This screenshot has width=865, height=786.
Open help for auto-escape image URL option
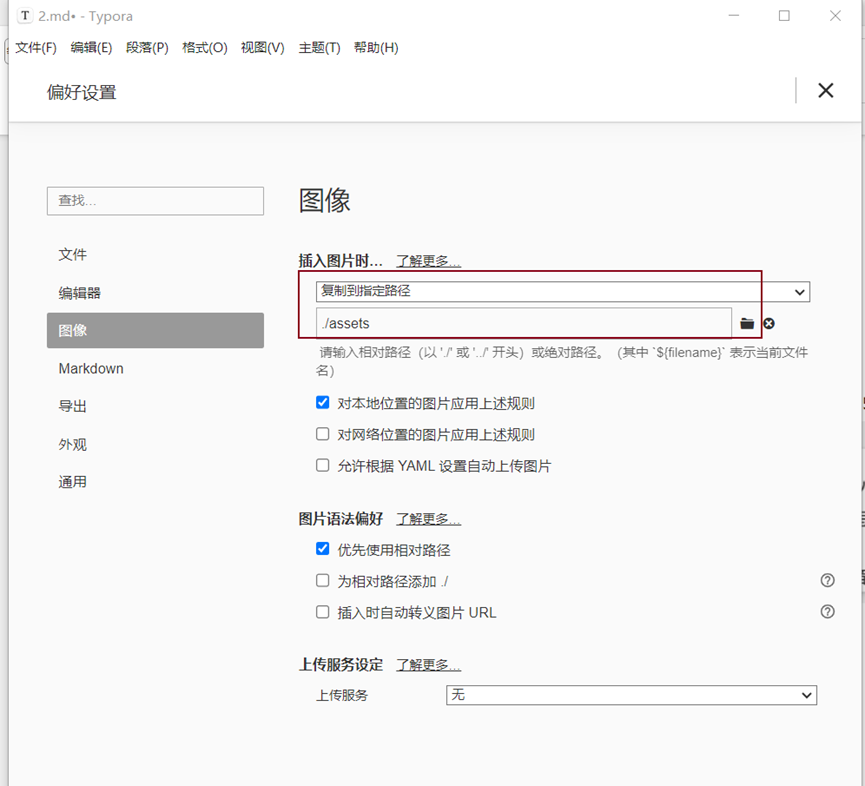point(827,612)
